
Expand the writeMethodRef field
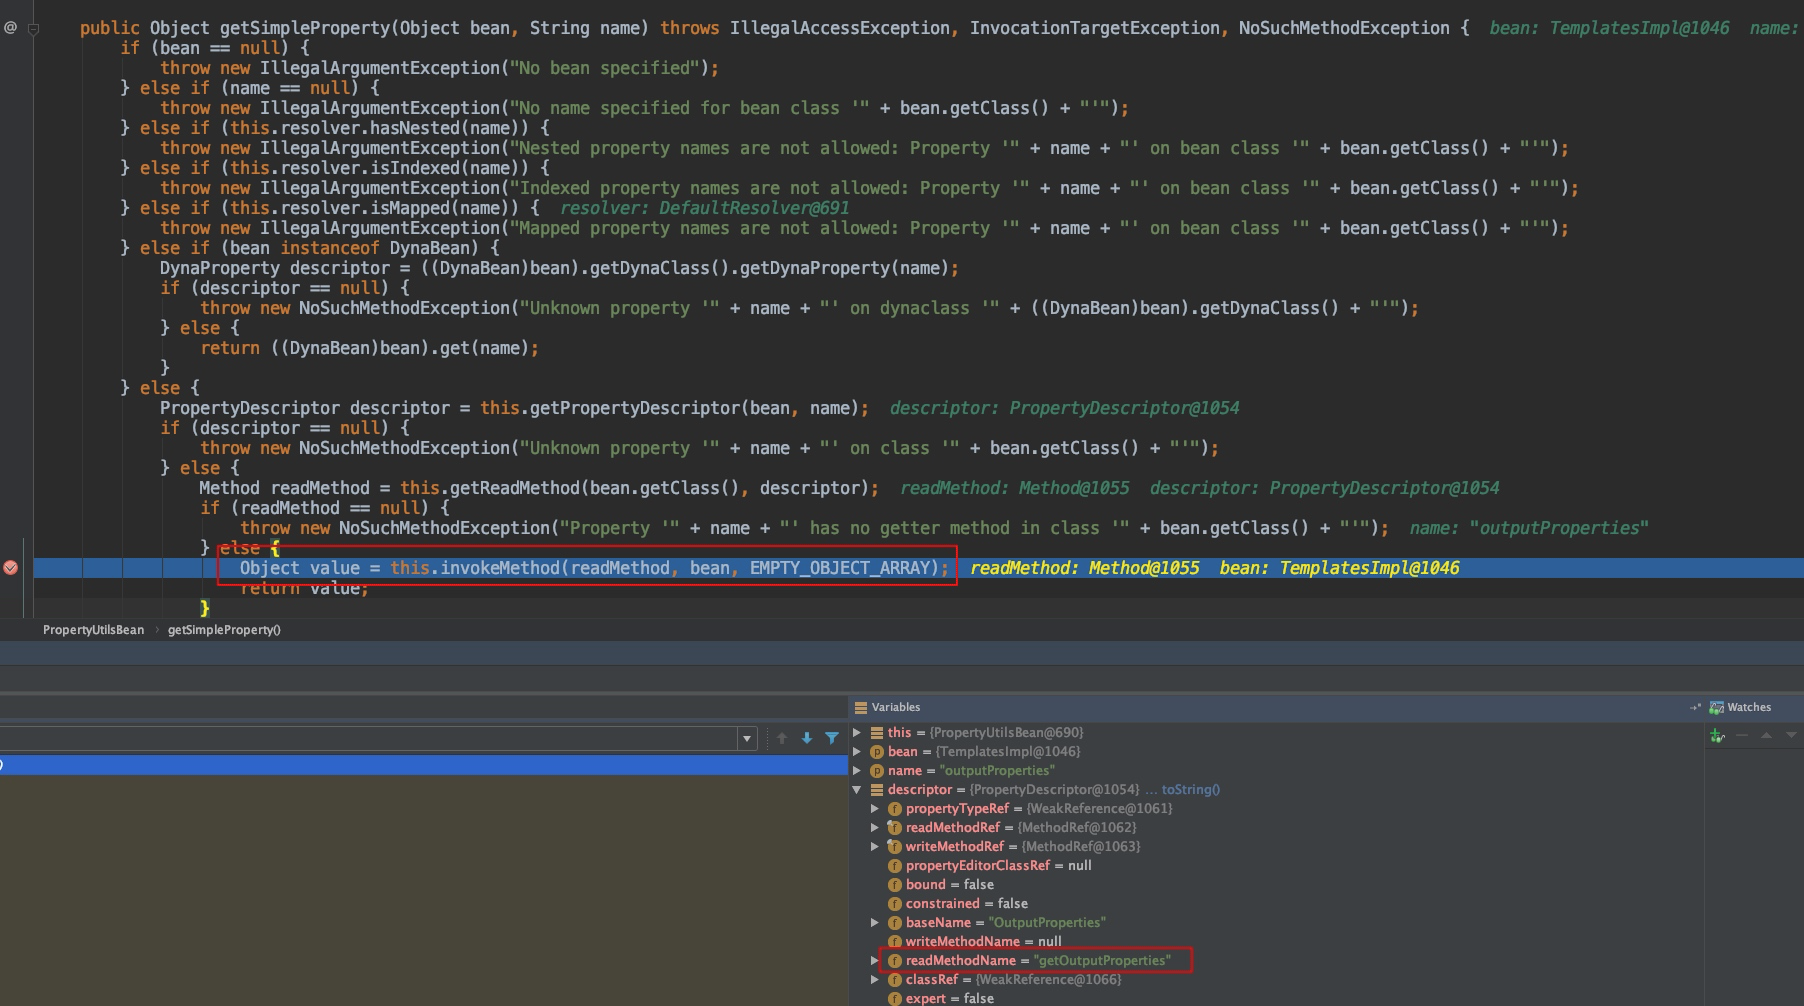[875, 847]
